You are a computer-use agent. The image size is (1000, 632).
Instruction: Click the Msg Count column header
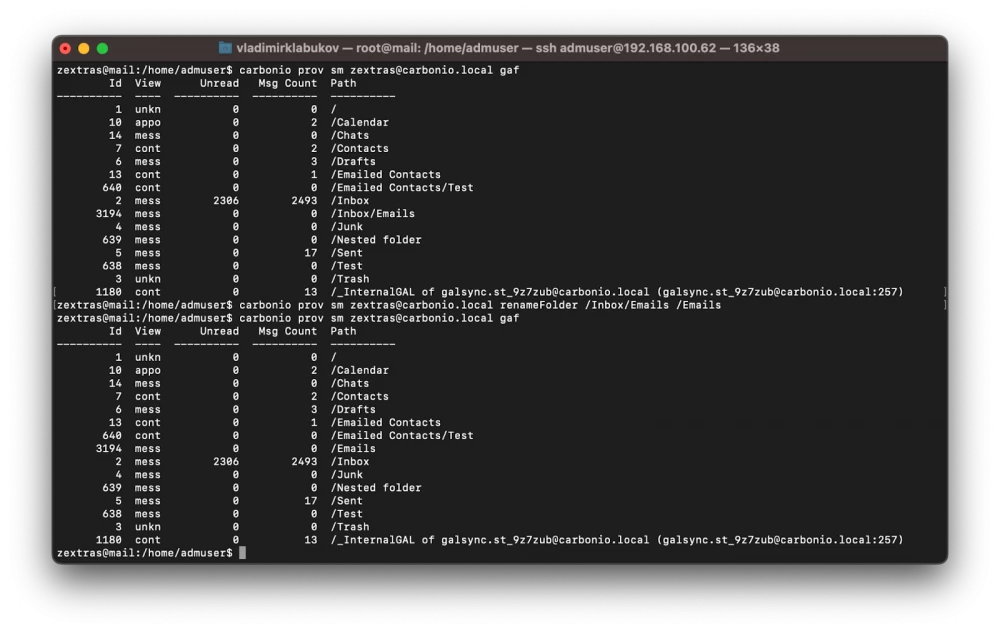click(285, 82)
